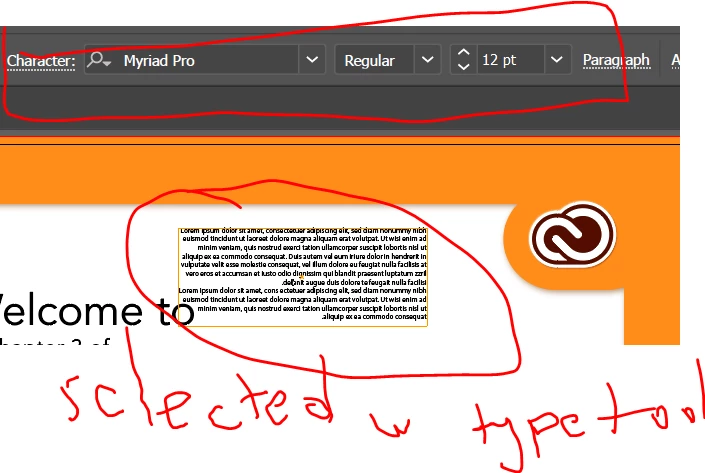
Task: Decrease font size with down stepper arrow
Action: (x=464, y=67)
